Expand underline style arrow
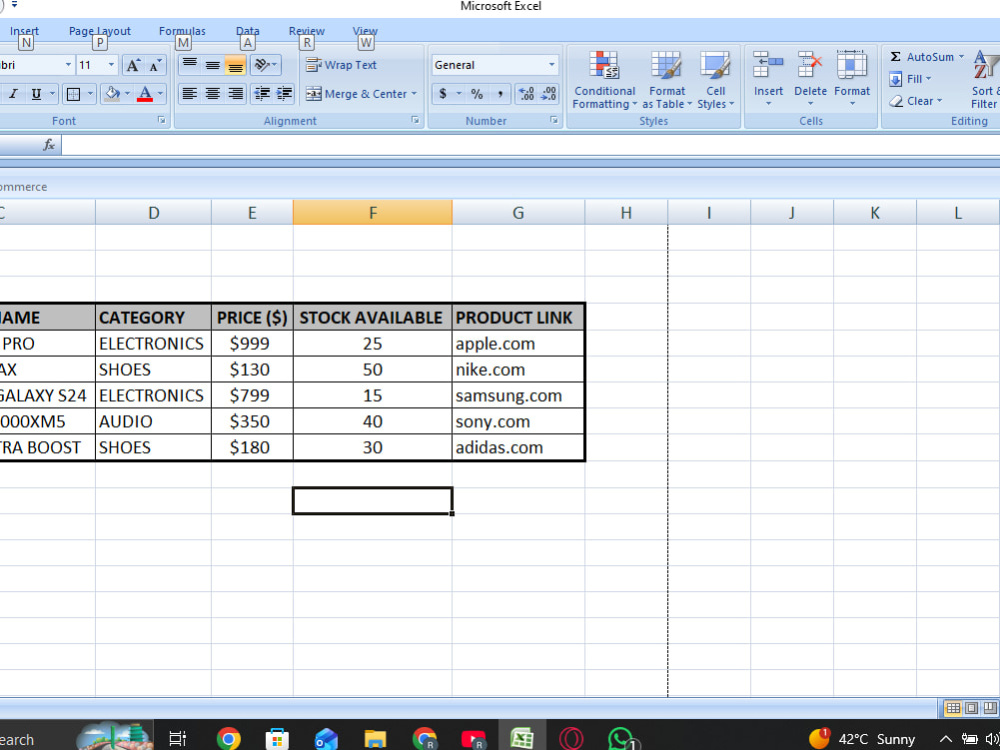This screenshot has height=750, width=1000. 52,94
